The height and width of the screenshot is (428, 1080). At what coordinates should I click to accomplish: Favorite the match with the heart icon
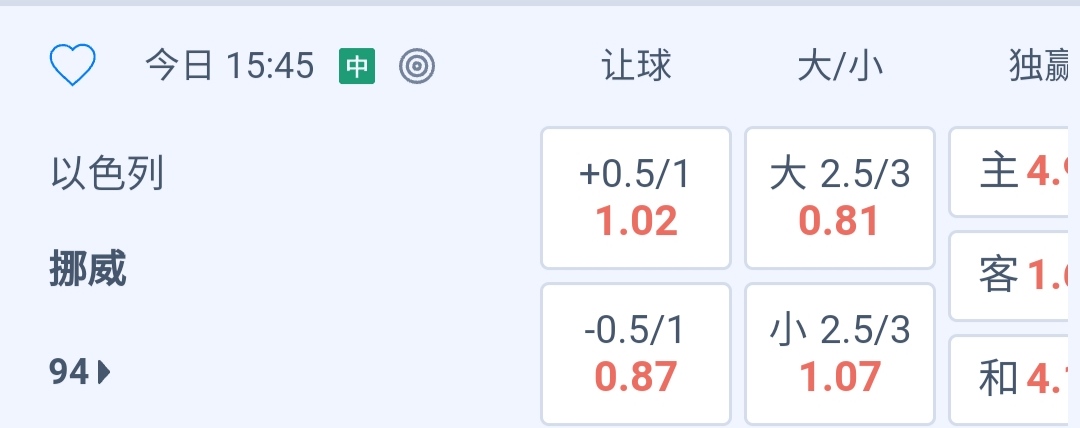[x=72, y=67]
